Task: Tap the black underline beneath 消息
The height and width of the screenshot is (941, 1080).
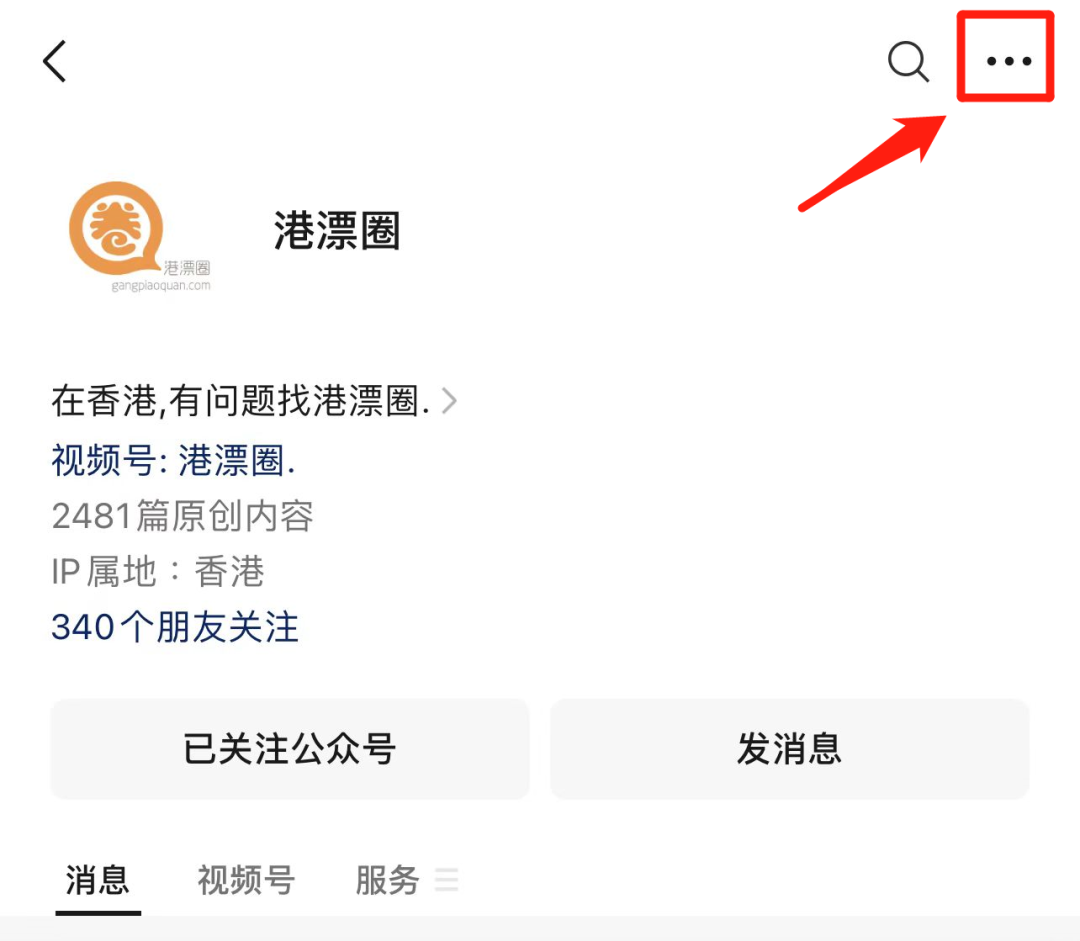Action: [98, 913]
